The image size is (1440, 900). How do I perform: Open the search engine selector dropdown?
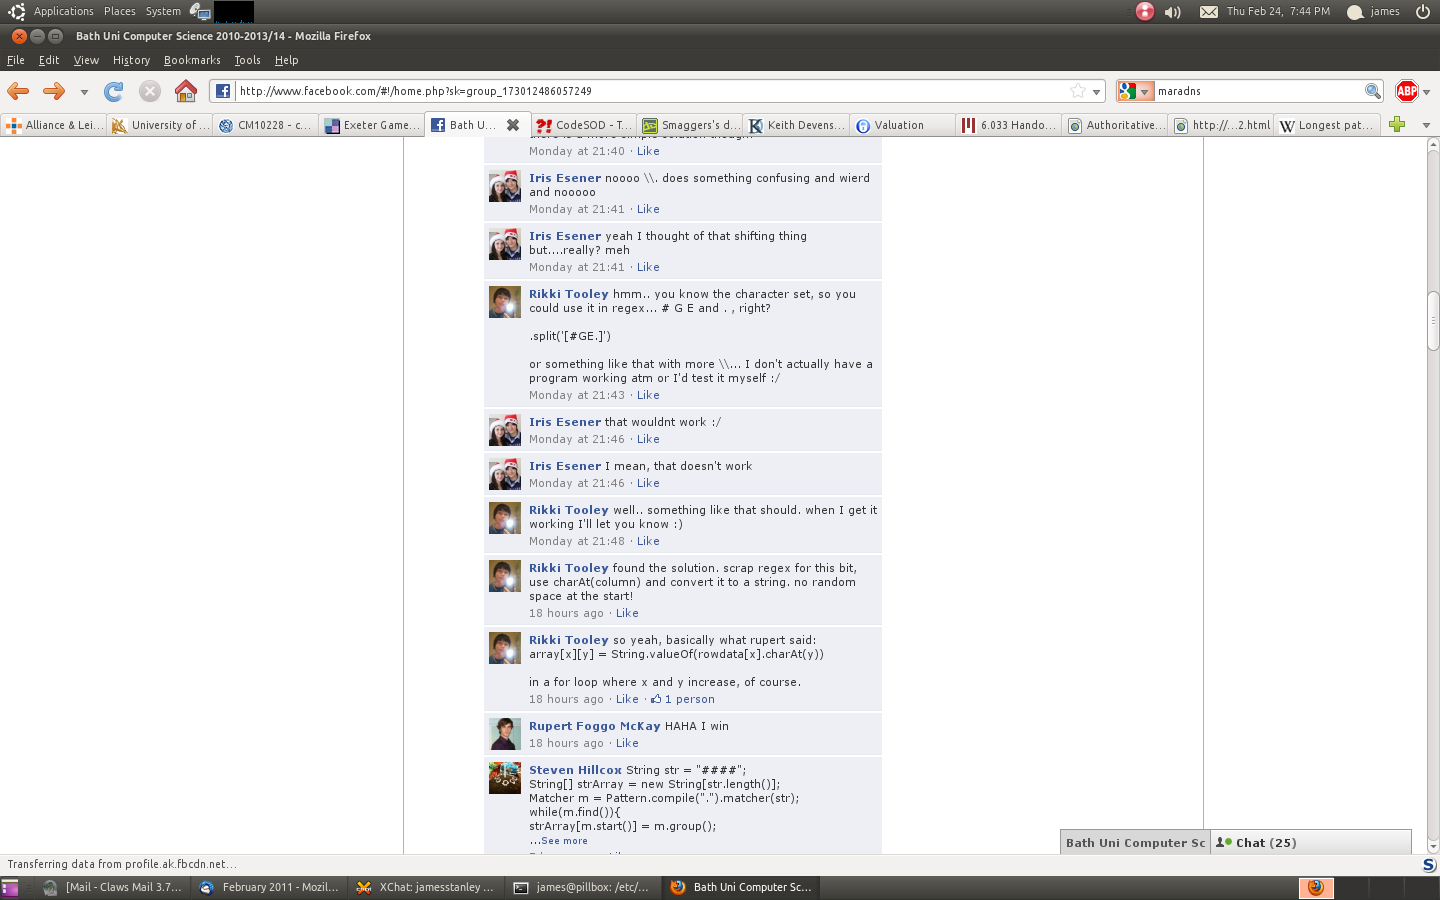(1134, 91)
